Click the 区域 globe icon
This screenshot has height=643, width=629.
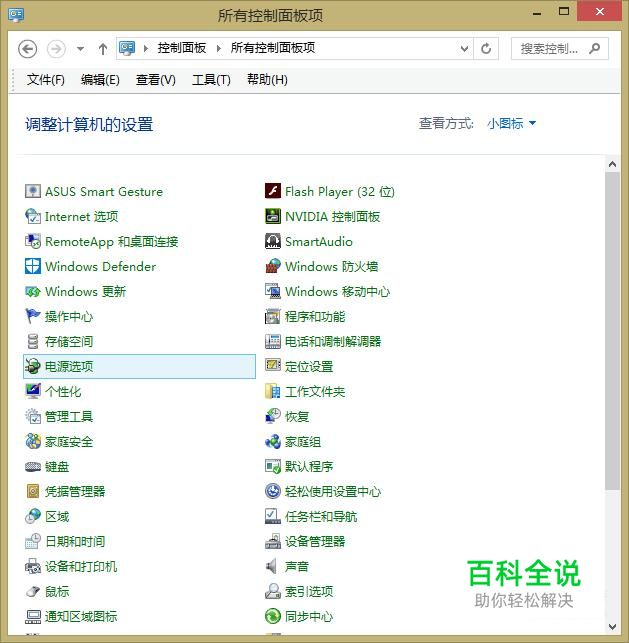click(x=33, y=516)
